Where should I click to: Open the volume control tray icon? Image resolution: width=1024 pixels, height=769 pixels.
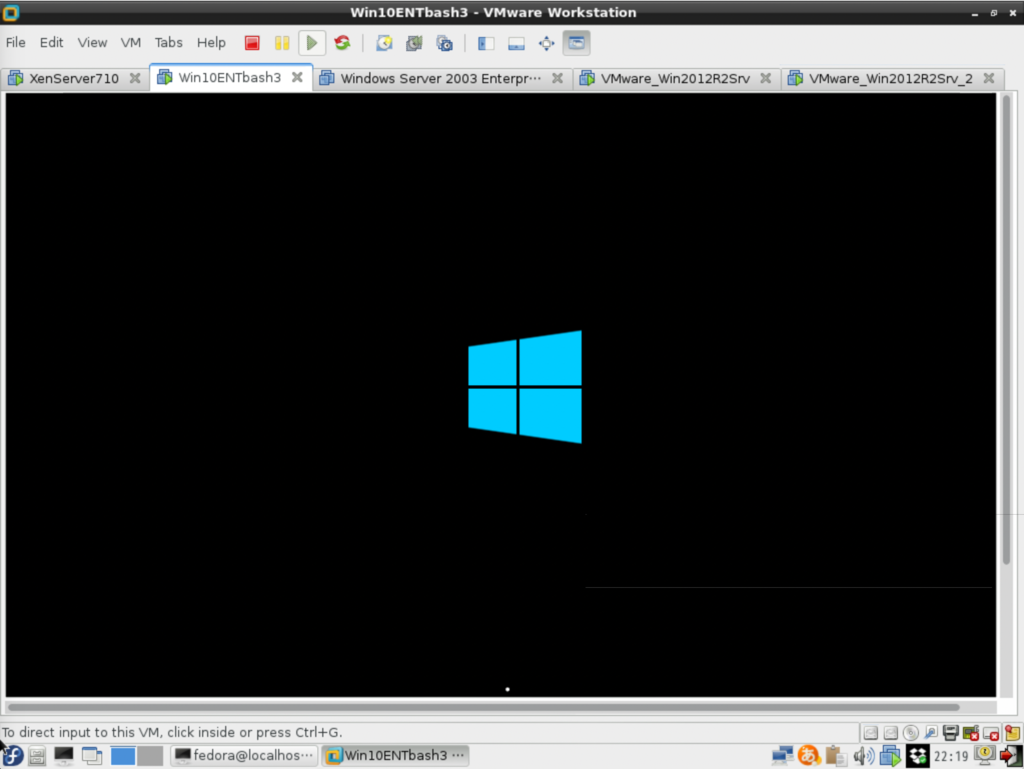point(863,755)
